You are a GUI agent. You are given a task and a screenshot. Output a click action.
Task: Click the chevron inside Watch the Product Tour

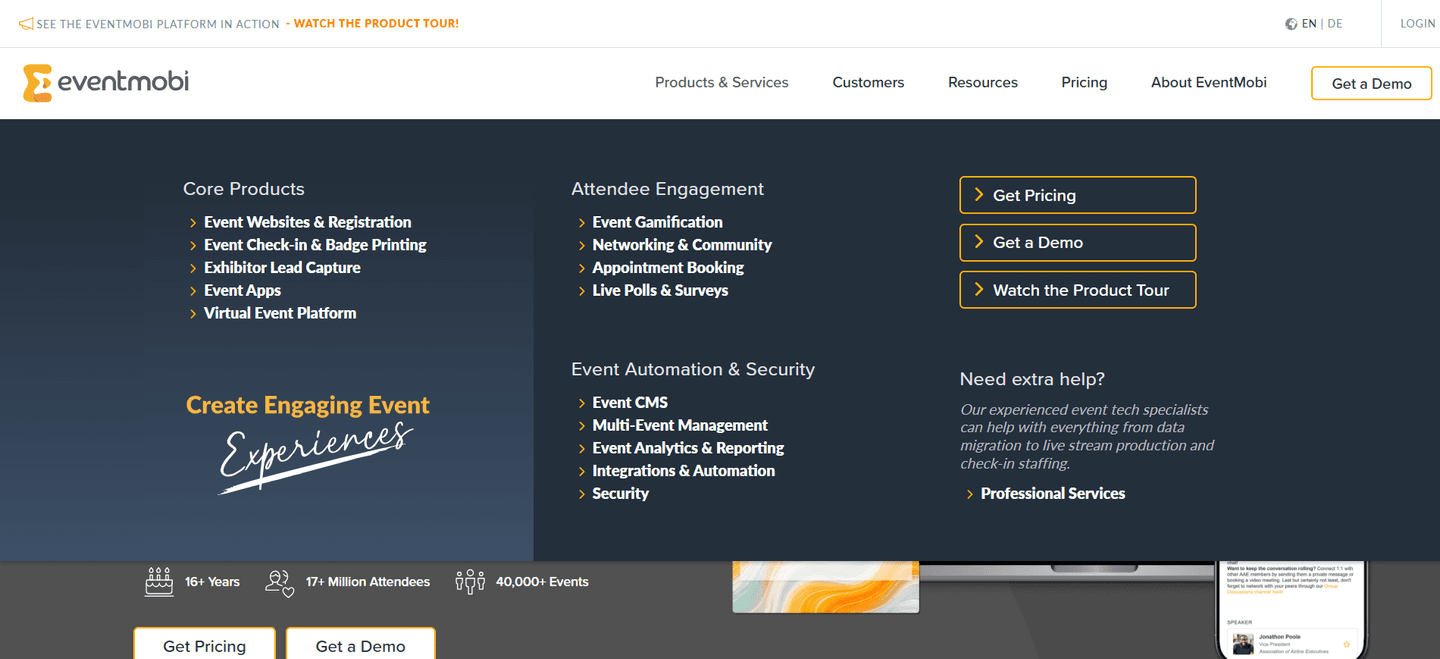click(979, 290)
